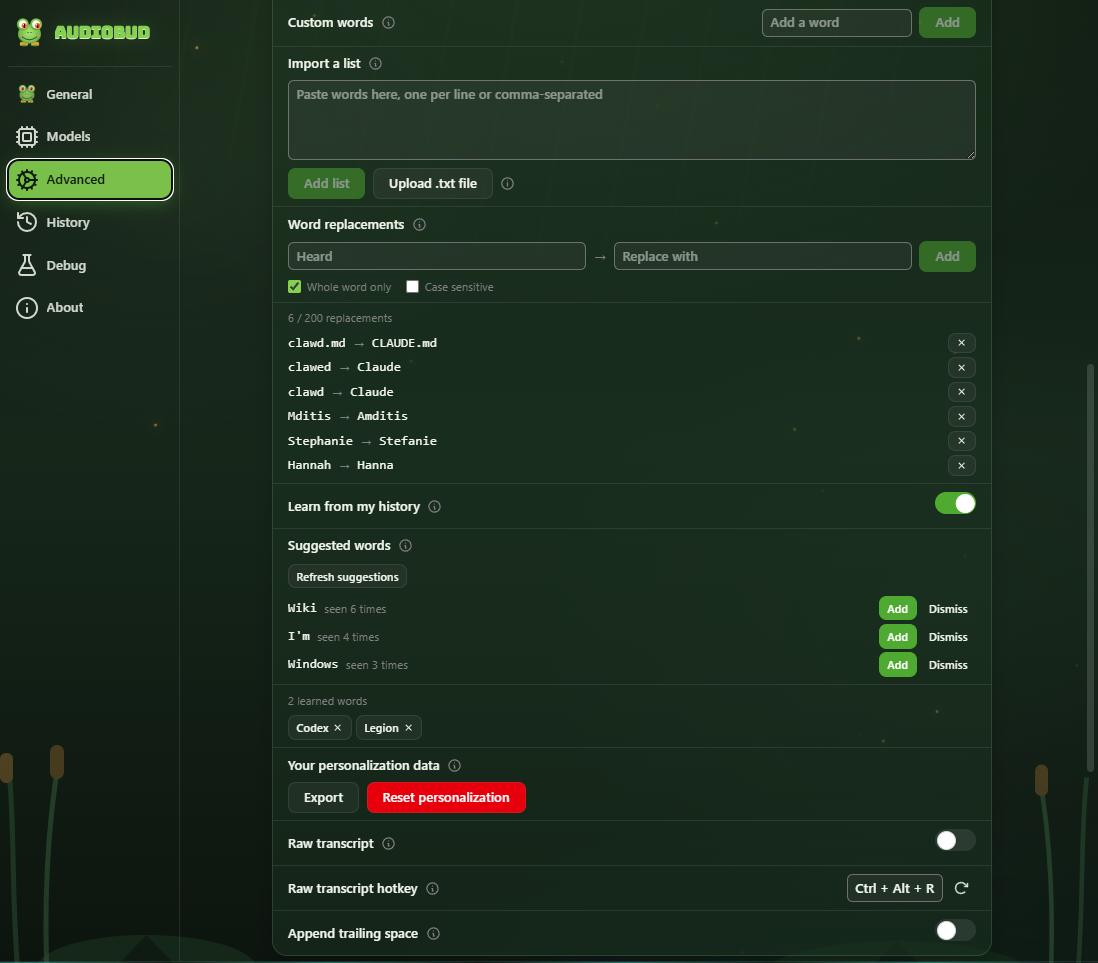Click info icon next to Upload .txt file
The width and height of the screenshot is (1098, 963).
coord(508,183)
